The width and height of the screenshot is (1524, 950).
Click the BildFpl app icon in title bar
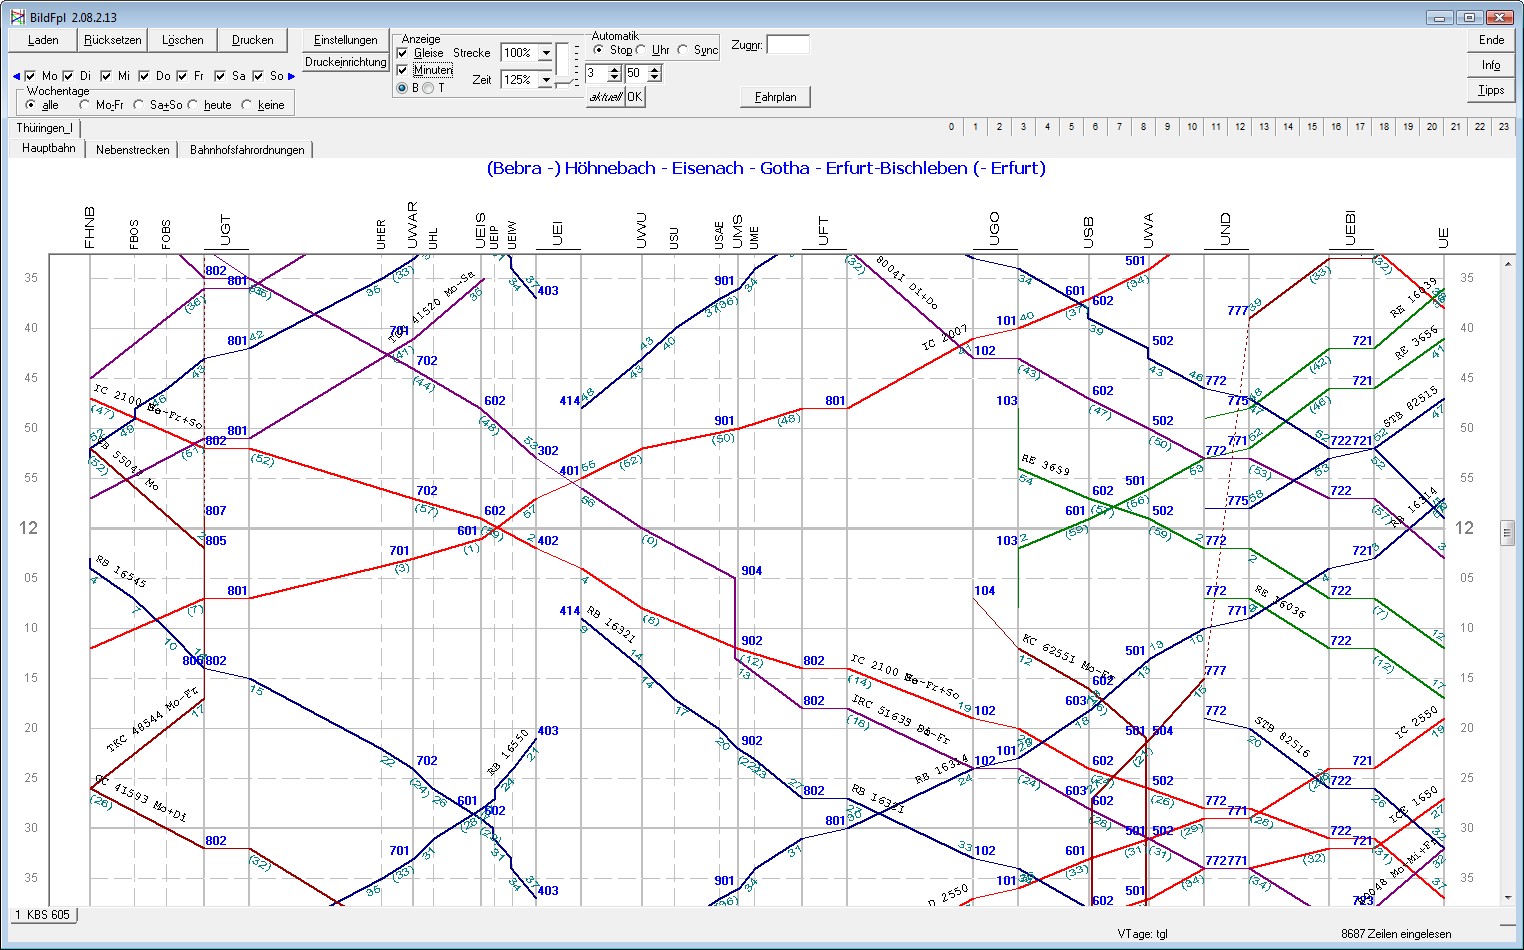[17, 17]
